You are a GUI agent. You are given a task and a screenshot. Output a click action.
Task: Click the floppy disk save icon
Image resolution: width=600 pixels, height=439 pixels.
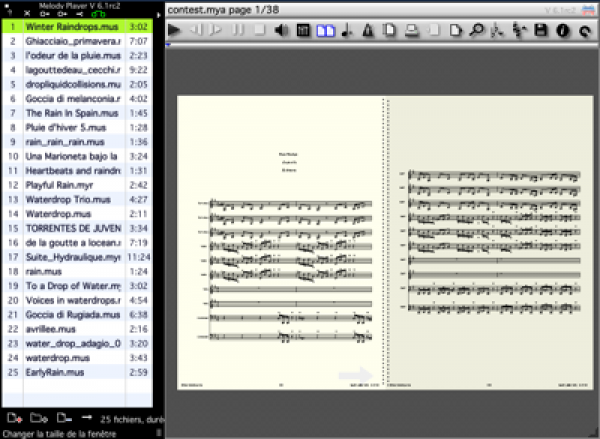pos(541,32)
